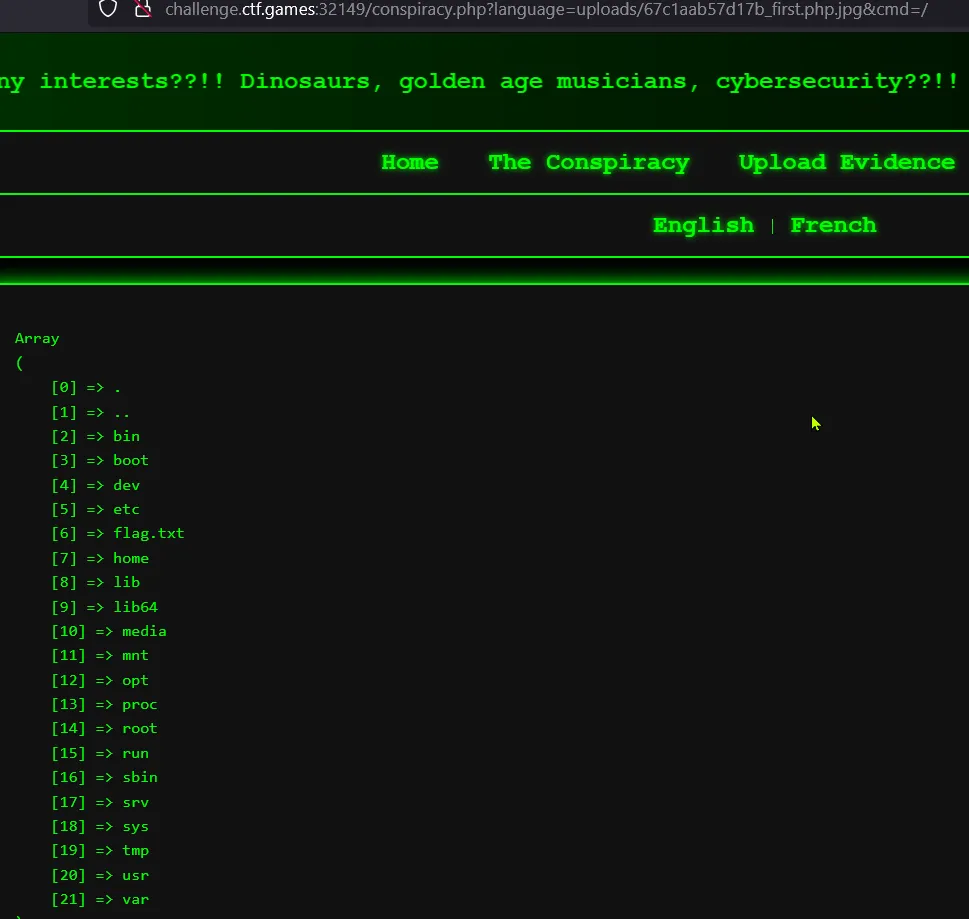Click the tmp directory entry
969x919 pixels.
pos(135,850)
